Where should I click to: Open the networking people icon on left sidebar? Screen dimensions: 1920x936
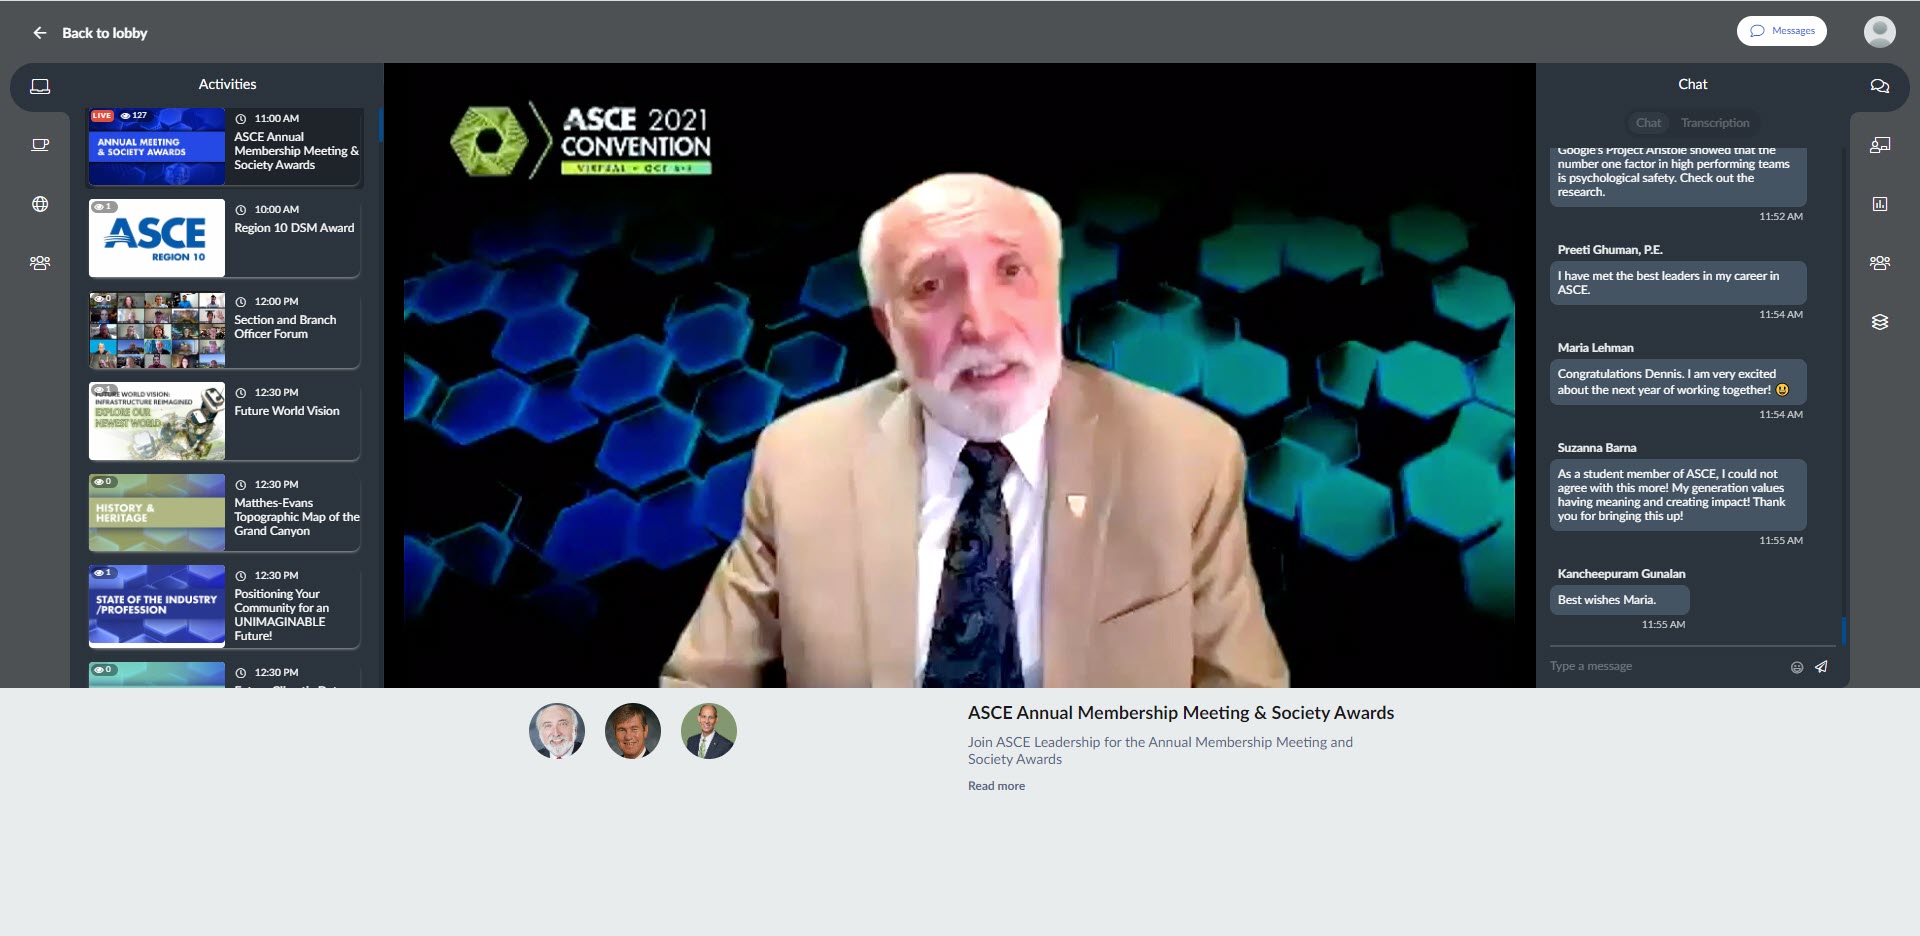pyautogui.click(x=40, y=263)
